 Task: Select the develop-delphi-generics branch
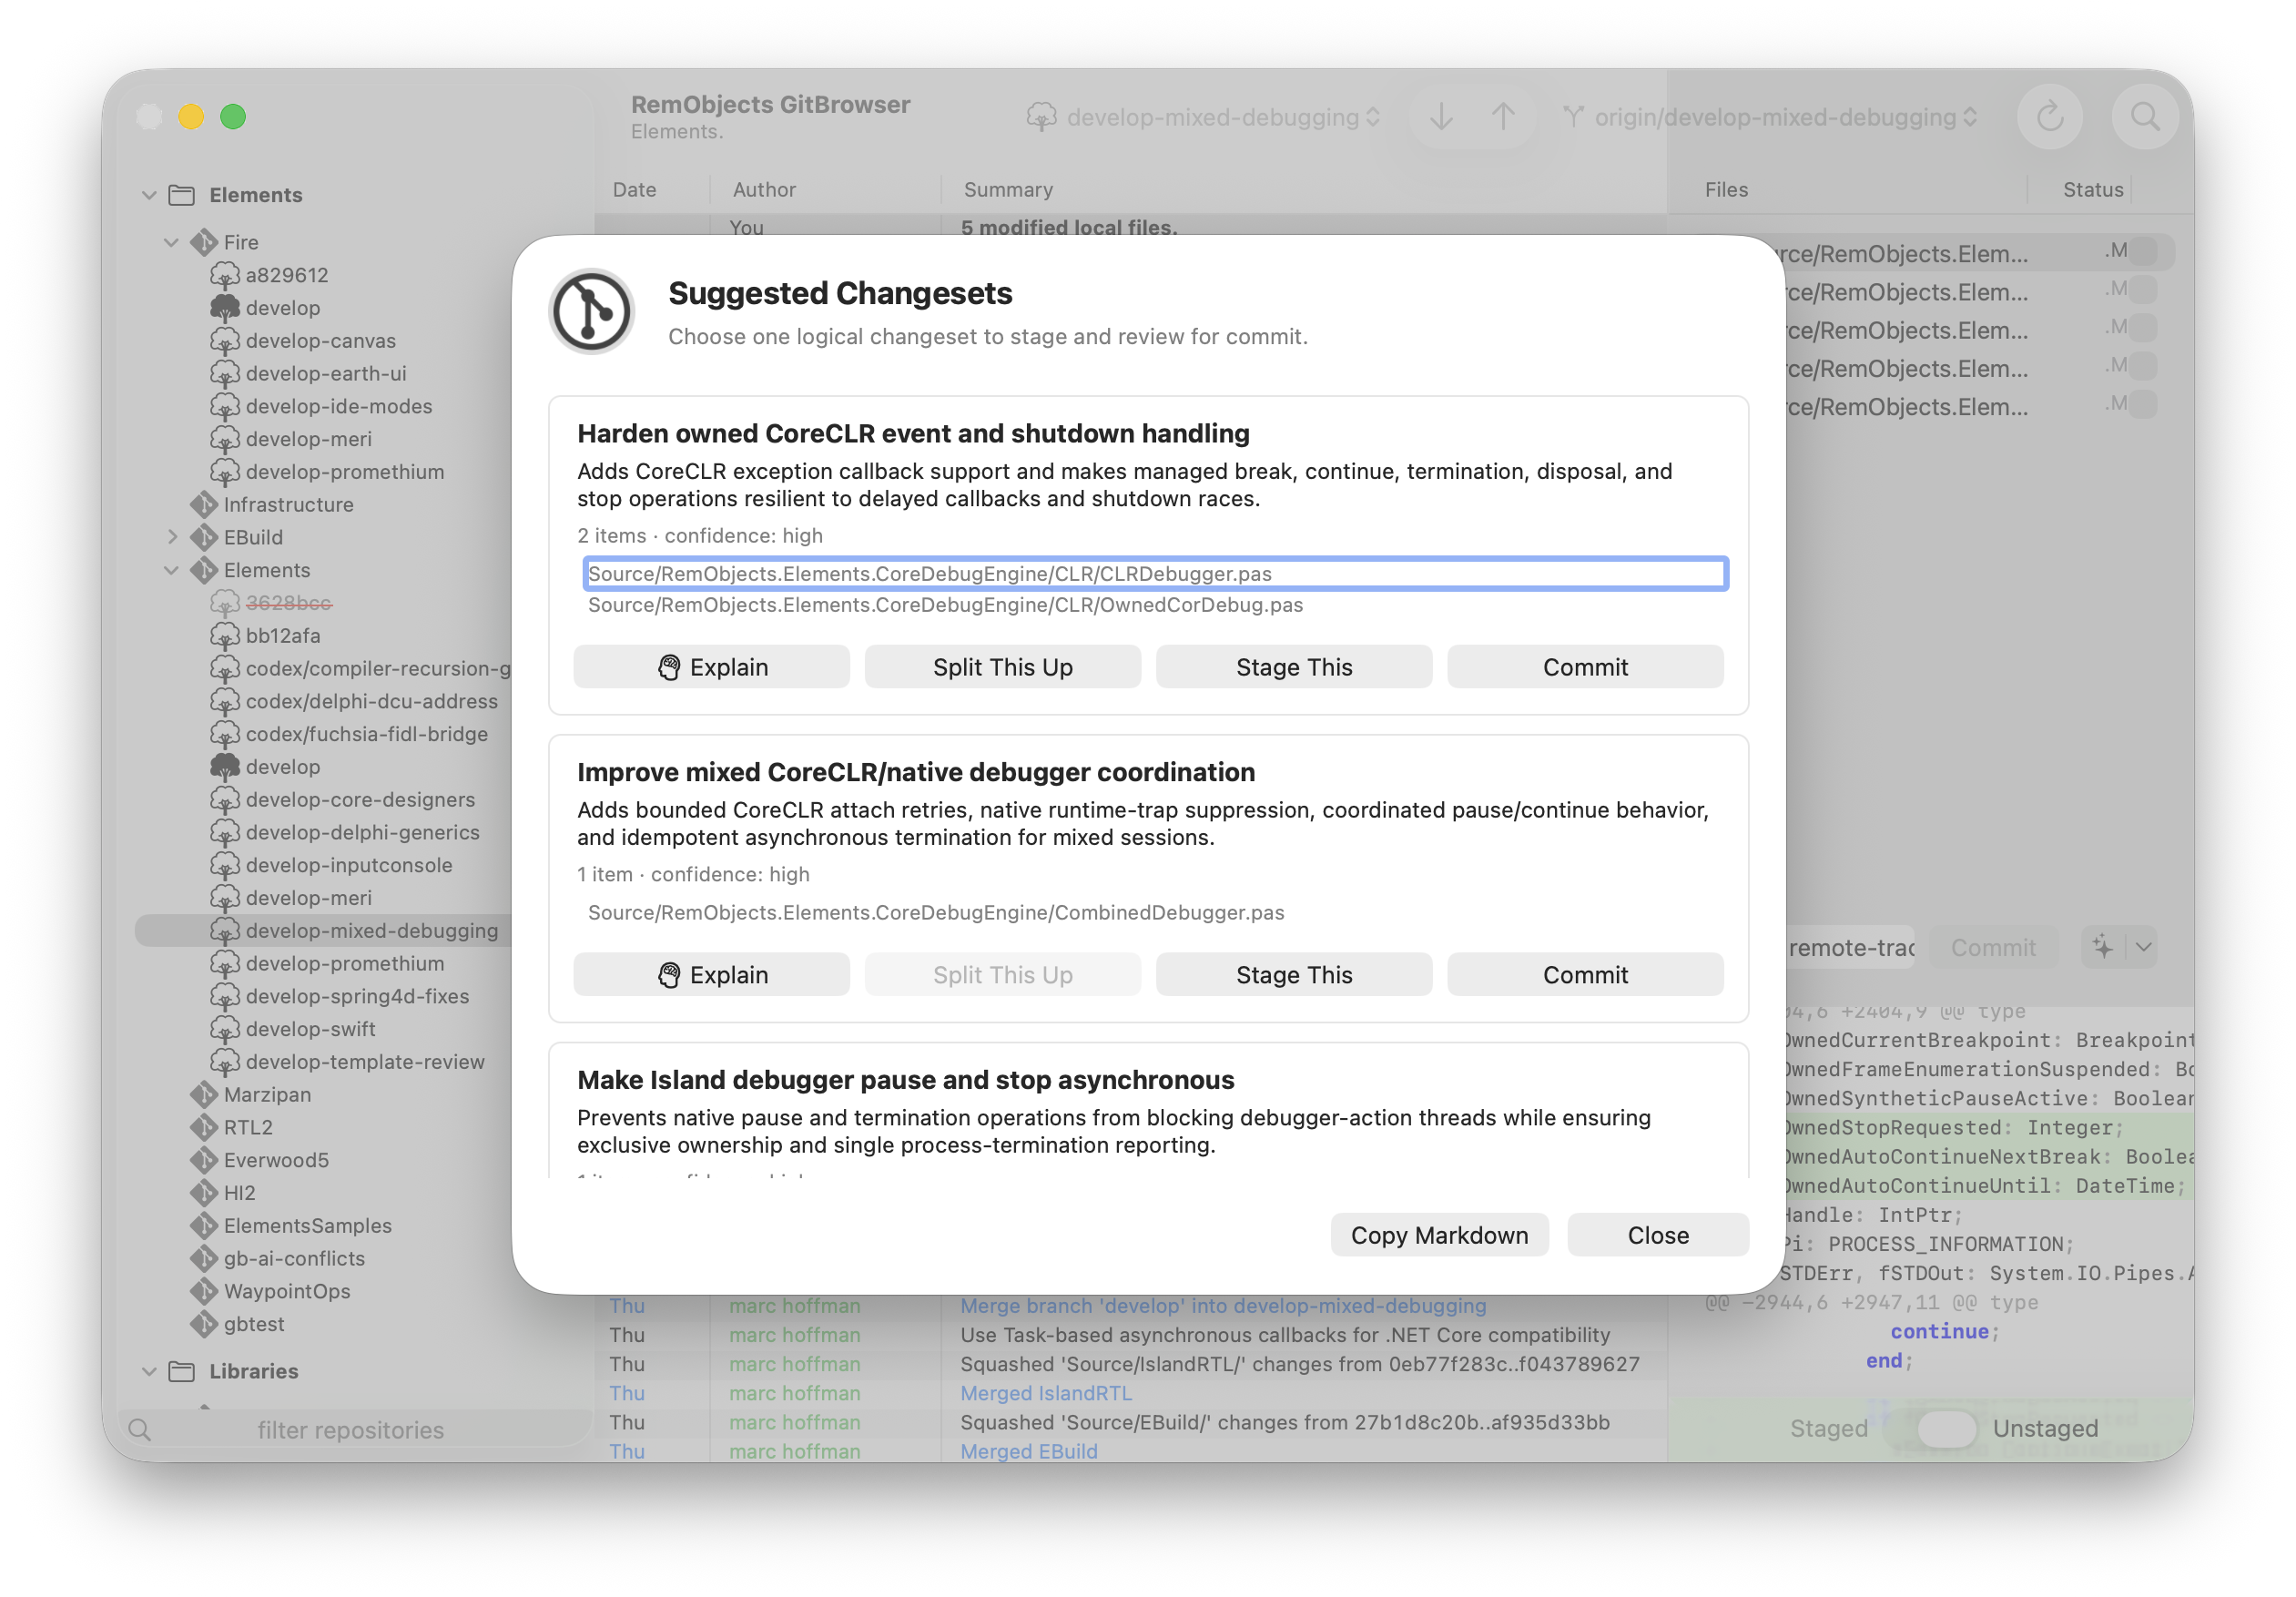(362, 832)
